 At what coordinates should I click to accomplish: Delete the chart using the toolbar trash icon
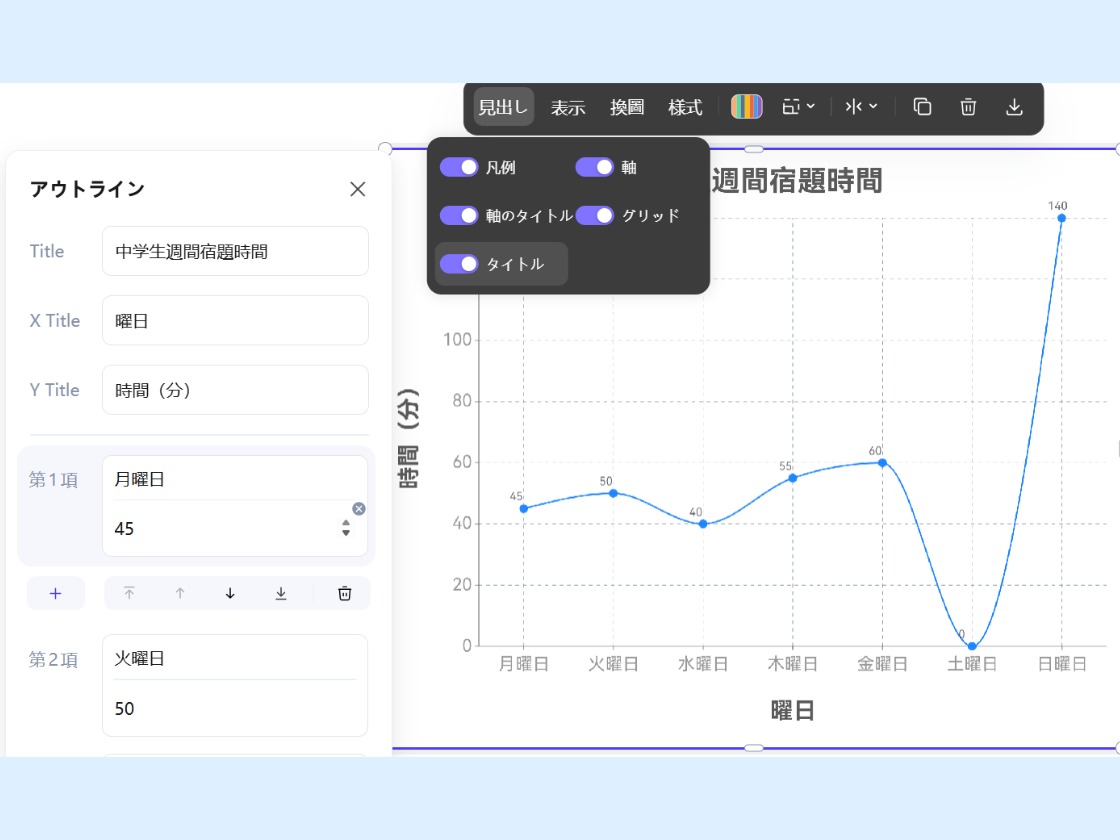coord(968,107)
